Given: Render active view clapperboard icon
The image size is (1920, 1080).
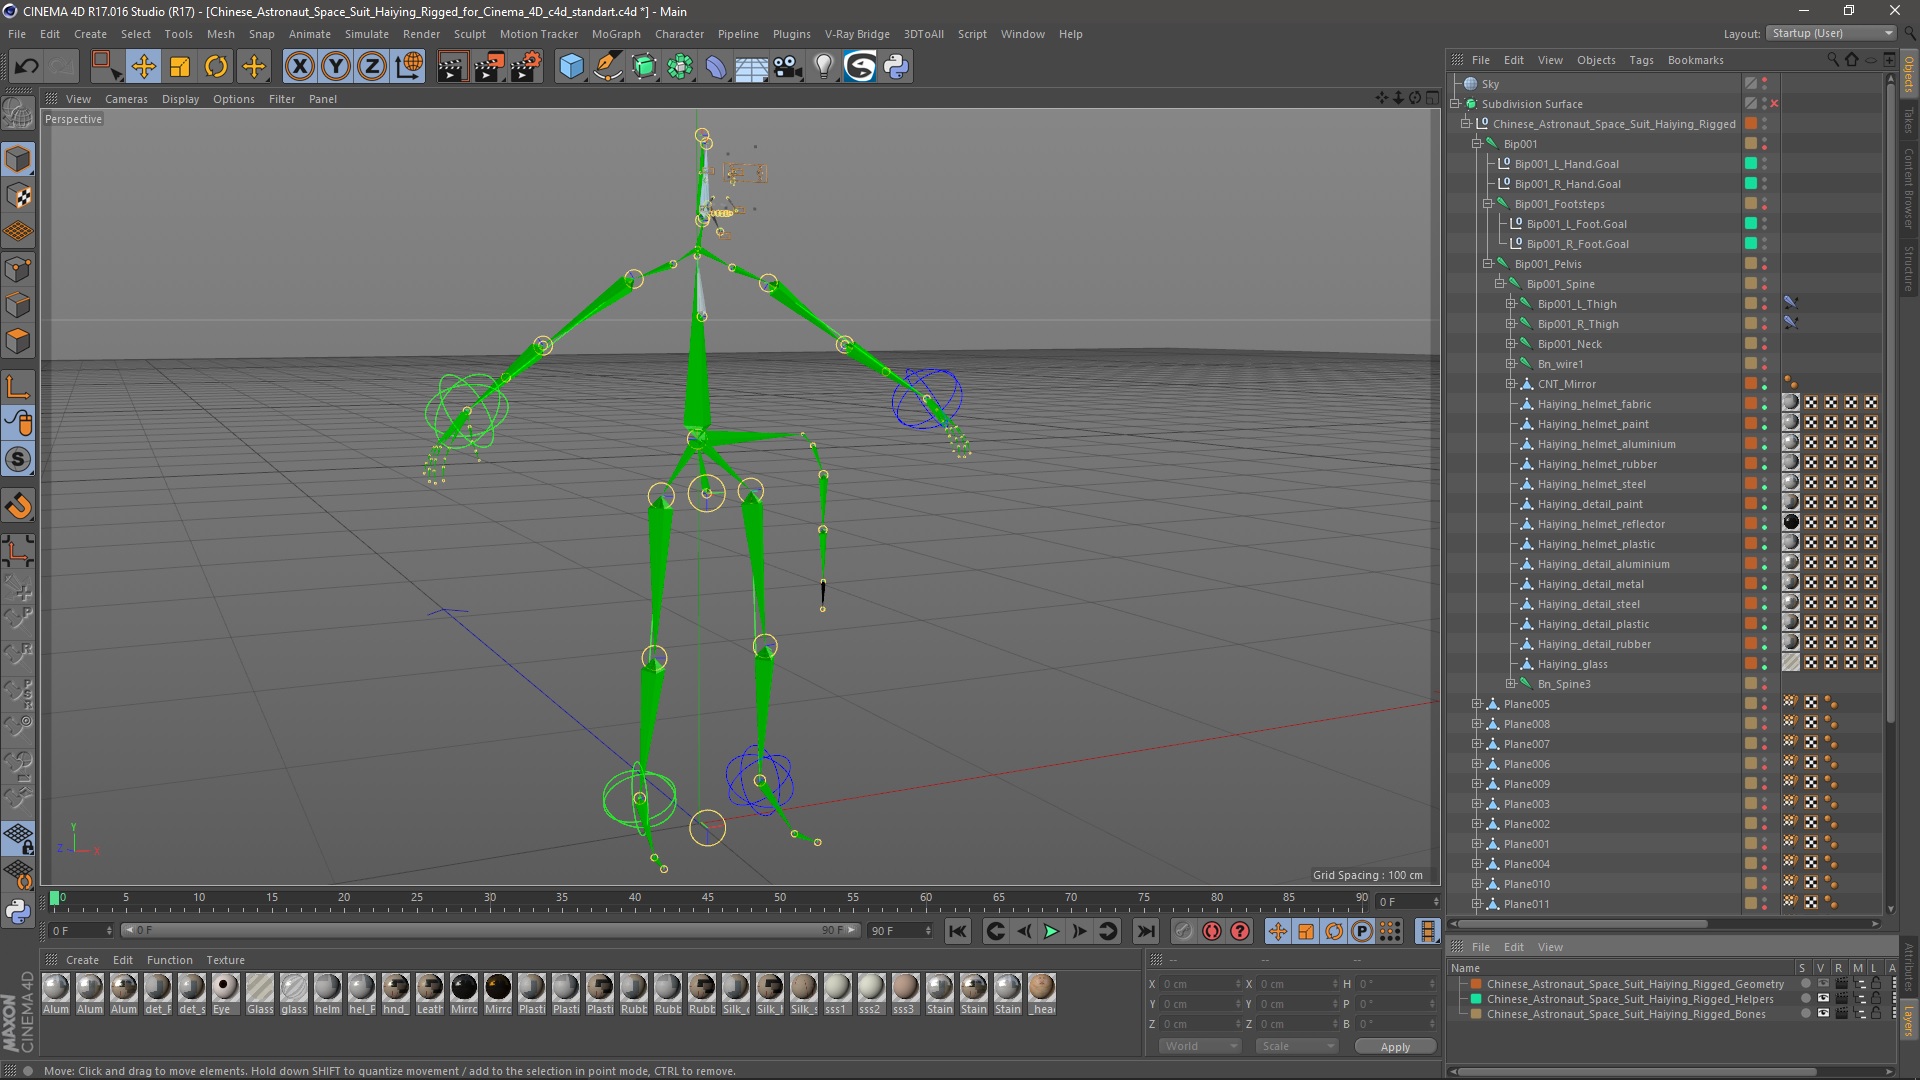Looking at the screenshot, I should click(x=451, y=67).
